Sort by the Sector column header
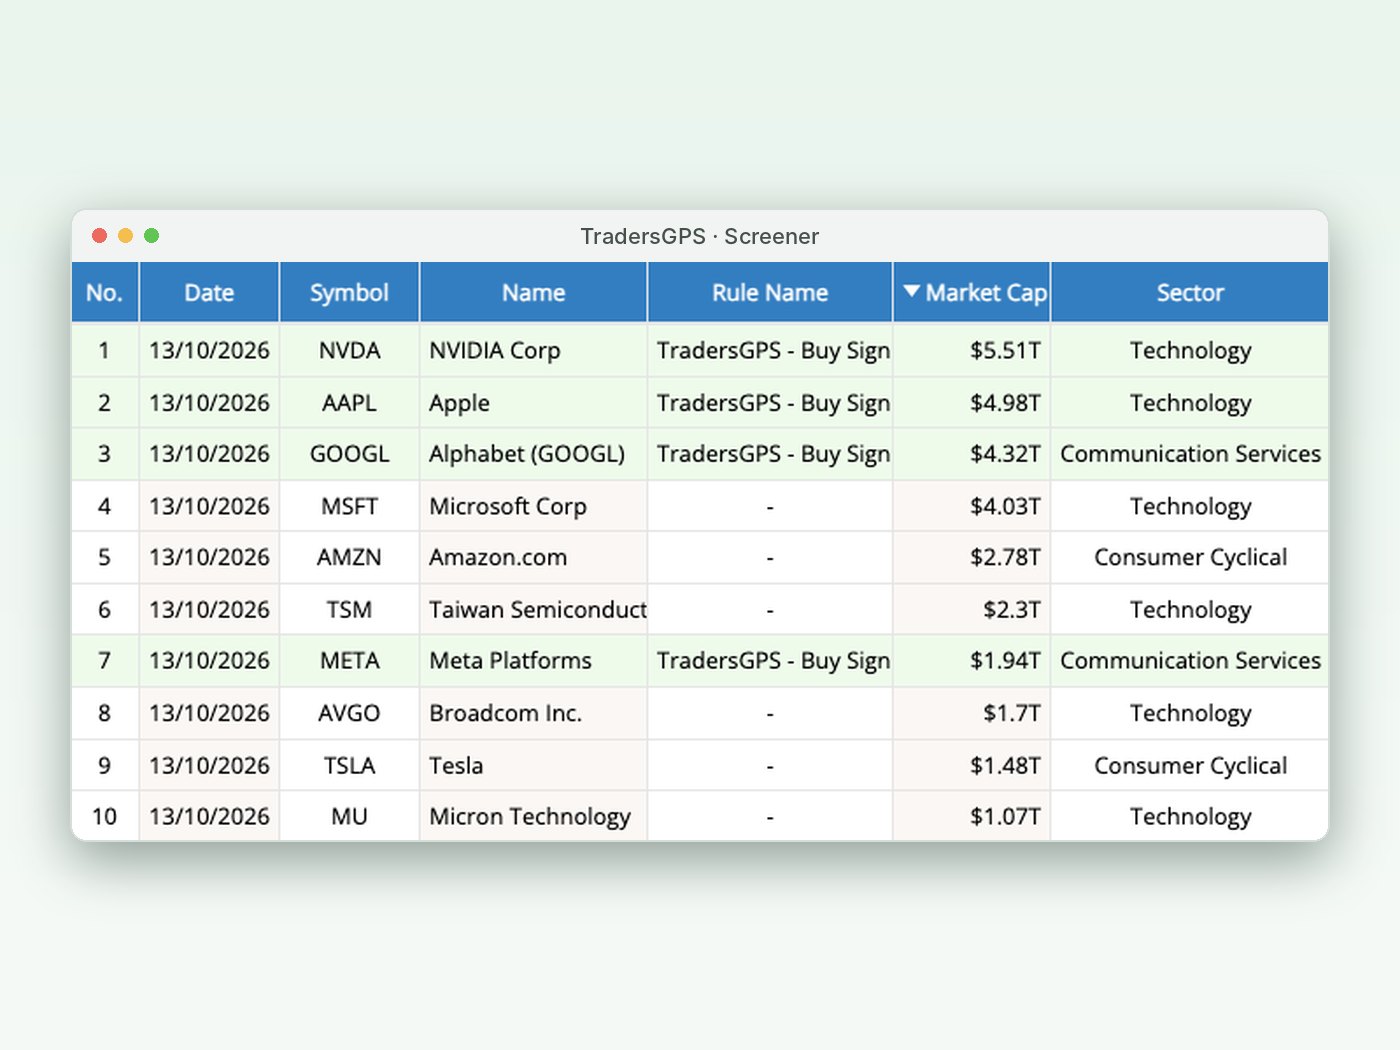 pos(1190,292)
